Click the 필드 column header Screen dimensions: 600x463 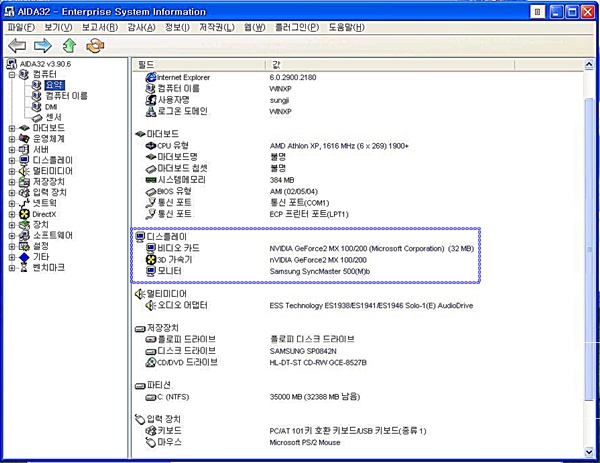(x=199, y=65)
